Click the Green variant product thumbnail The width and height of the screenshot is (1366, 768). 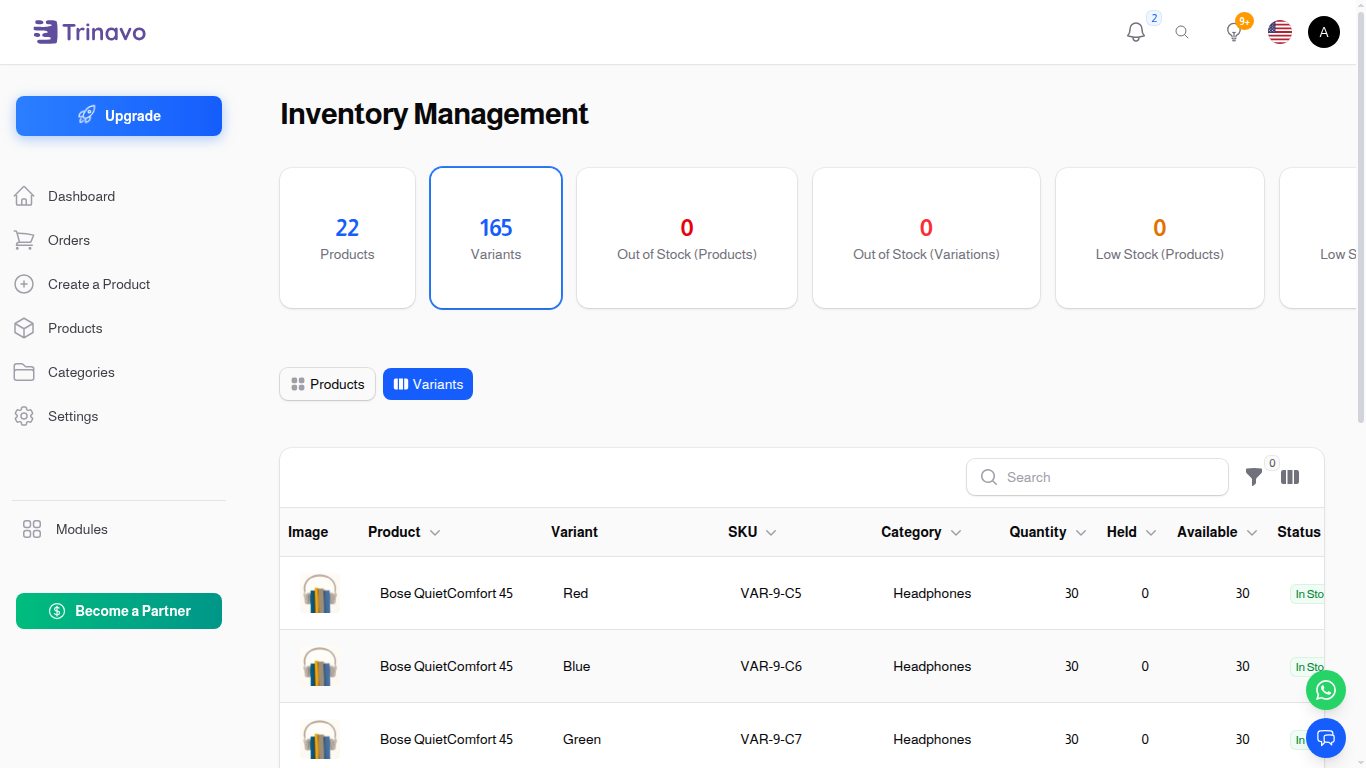click(x=320, y=739)
